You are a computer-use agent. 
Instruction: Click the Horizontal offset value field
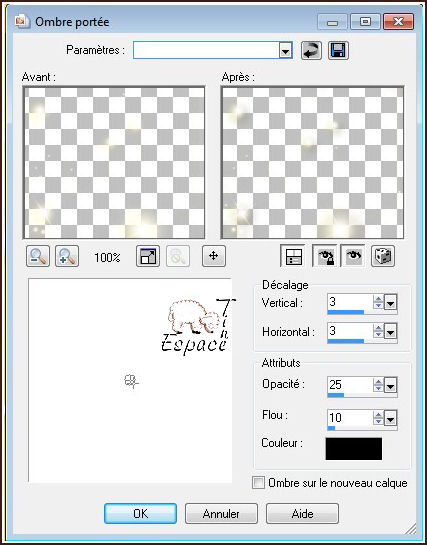350,332
